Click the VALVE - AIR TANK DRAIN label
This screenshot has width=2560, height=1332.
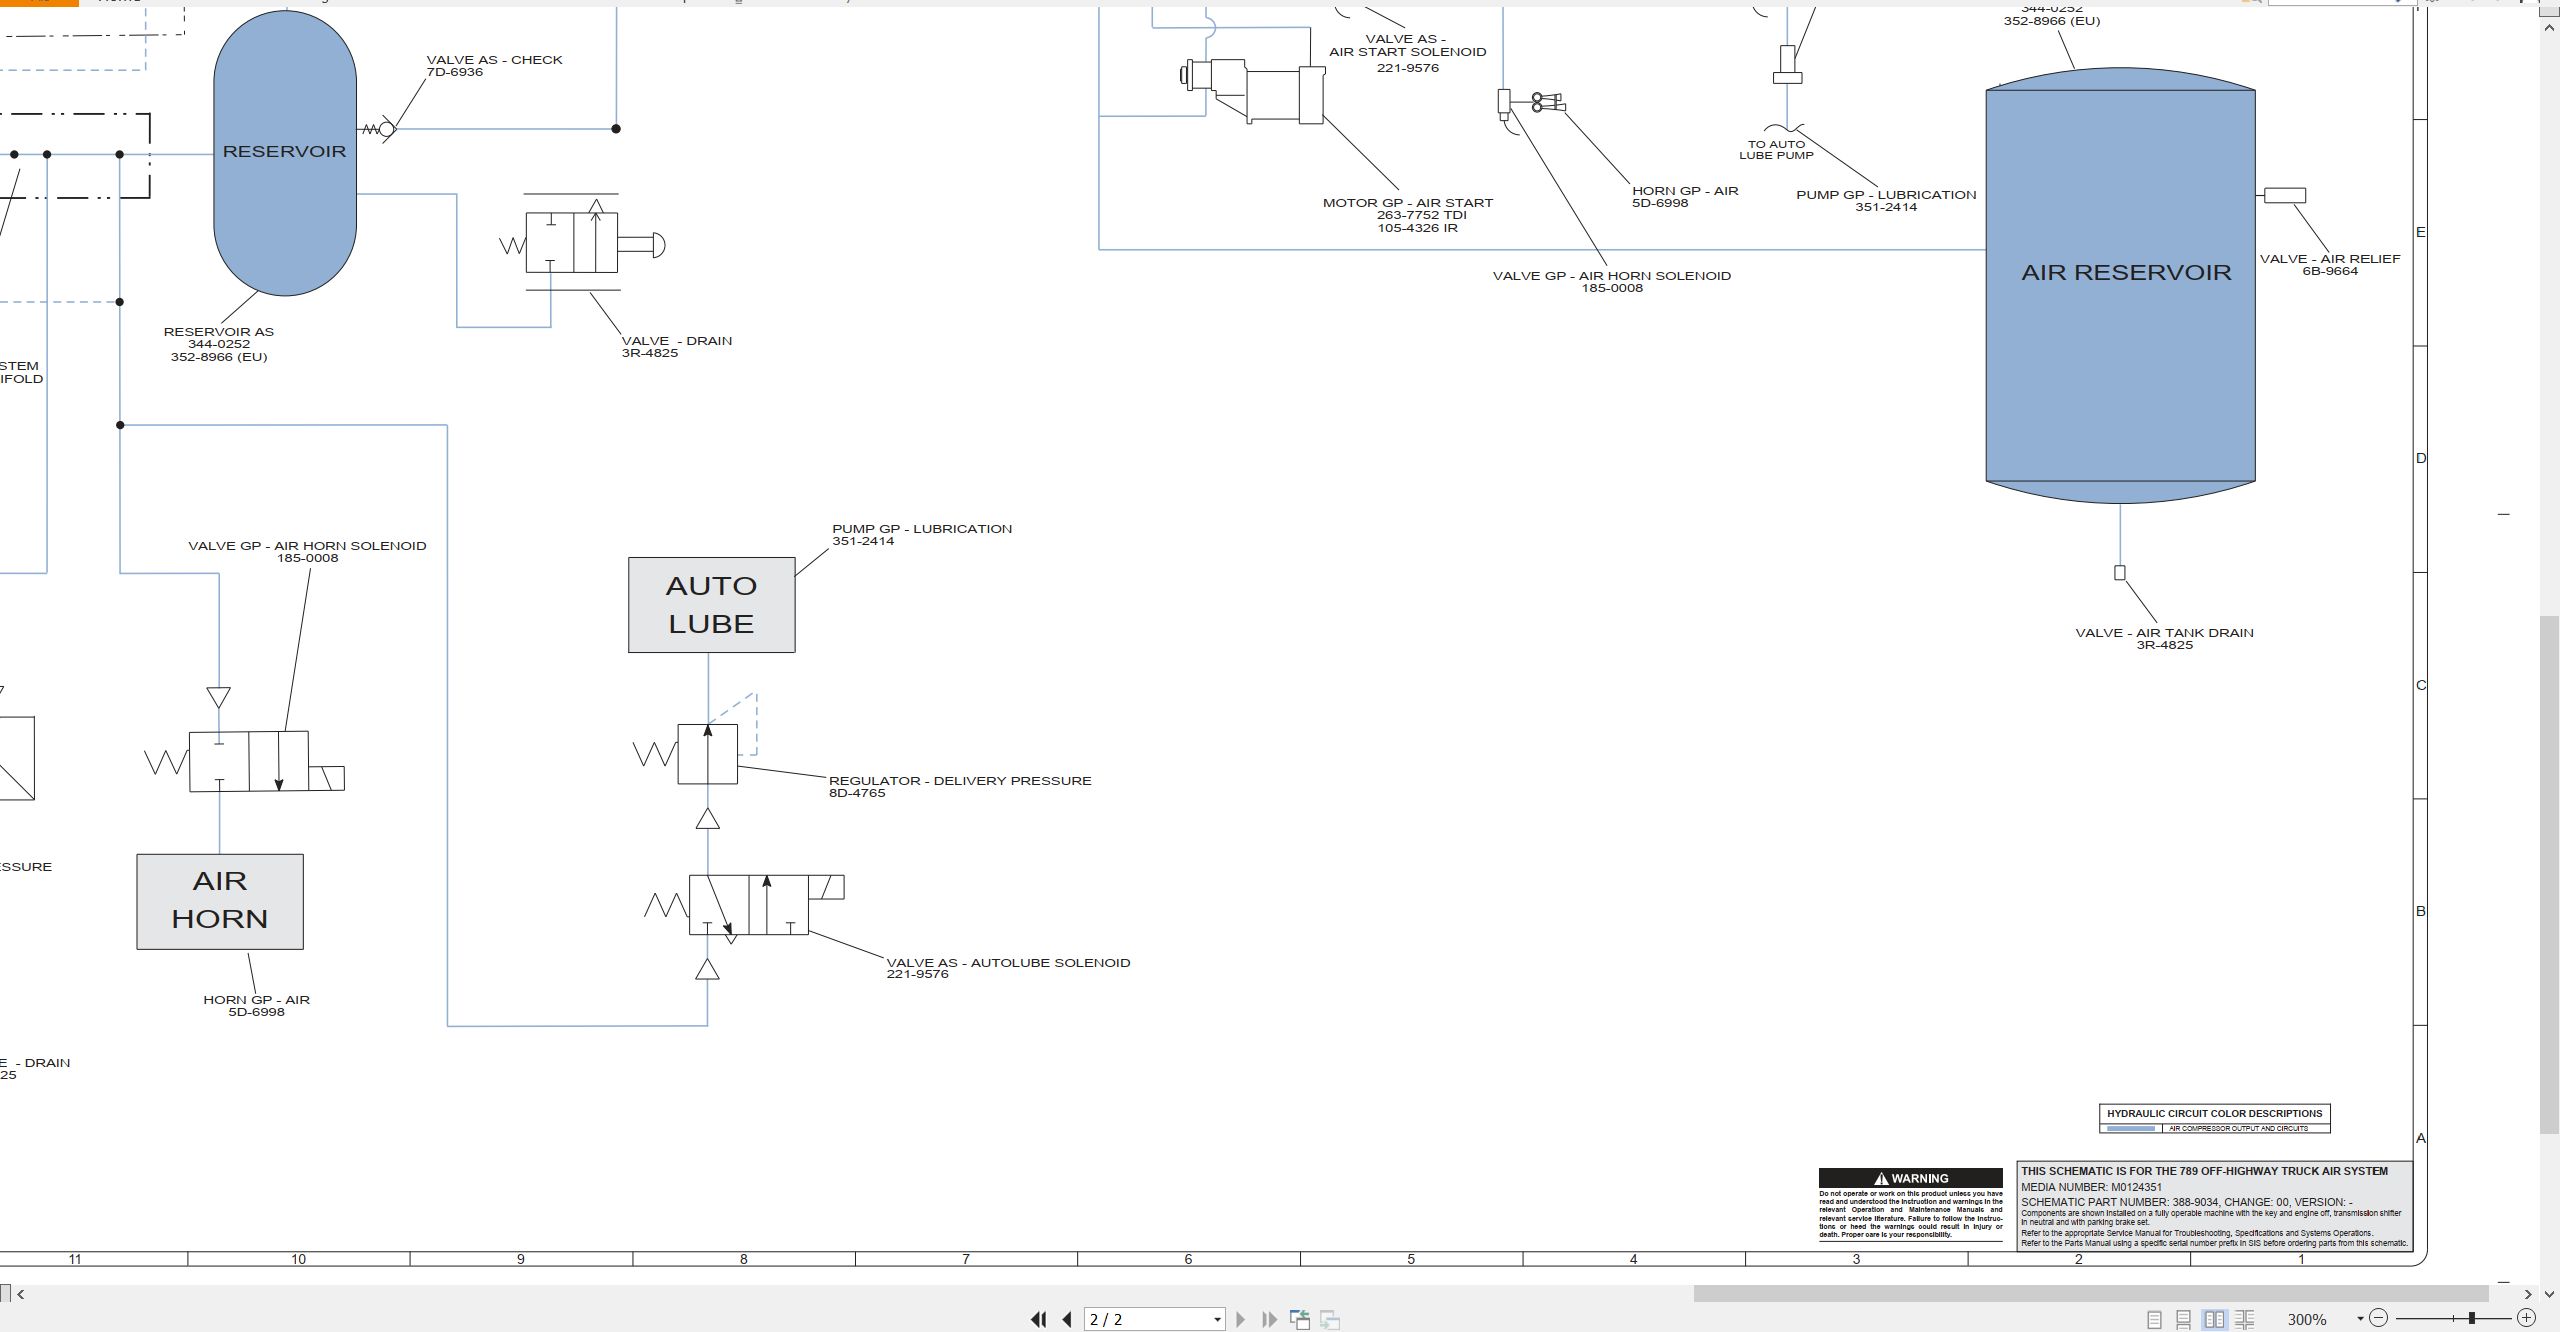pos(2165,638)
